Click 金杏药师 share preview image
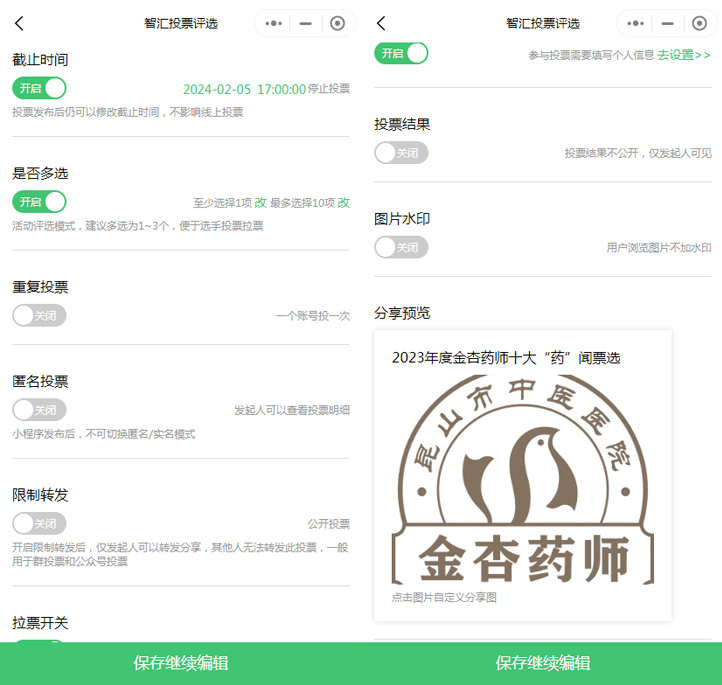The width and height of the screenshot is (722, 685). 523,479
